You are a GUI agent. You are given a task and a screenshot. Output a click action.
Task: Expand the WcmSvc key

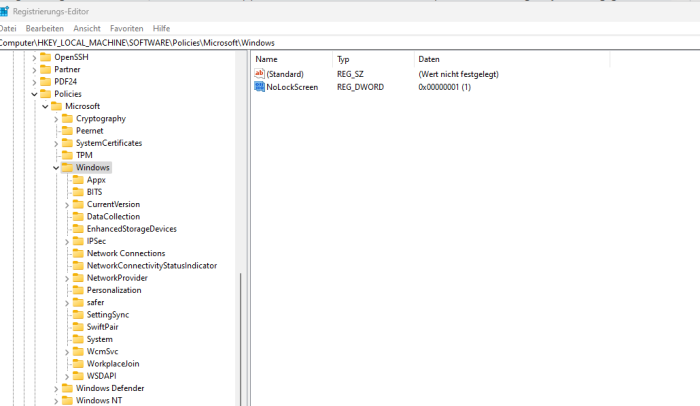tap(67, 352)
